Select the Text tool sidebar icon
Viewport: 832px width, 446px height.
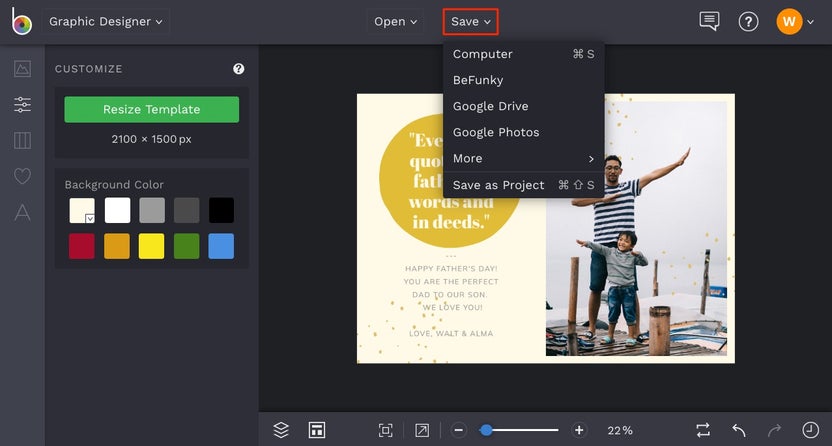pyautogui.click(x=22, y=212)
